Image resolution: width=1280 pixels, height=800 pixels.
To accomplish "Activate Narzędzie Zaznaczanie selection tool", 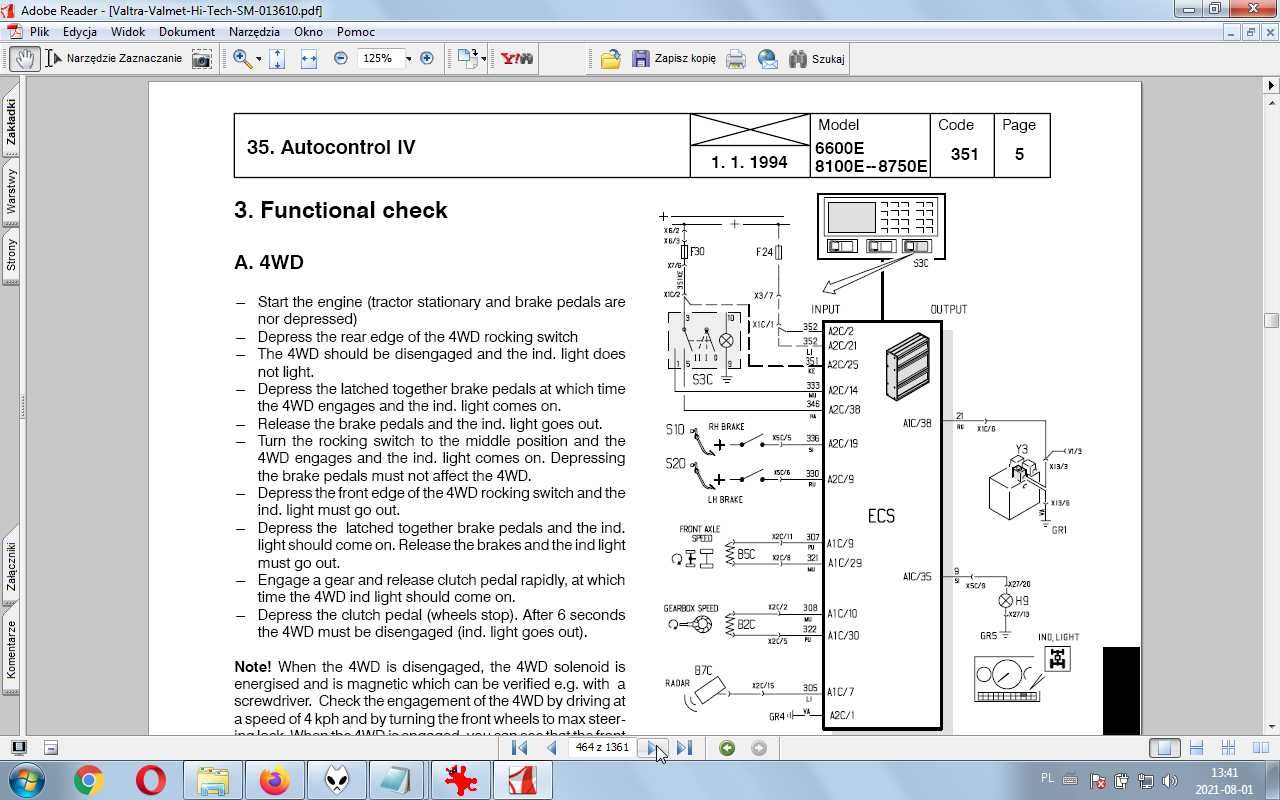I will pyautogui.click(x=116, y=59).
